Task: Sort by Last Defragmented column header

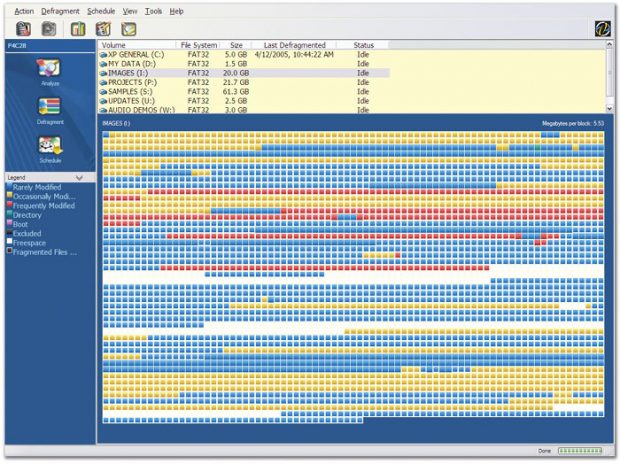Action: (x=294, y=45)
